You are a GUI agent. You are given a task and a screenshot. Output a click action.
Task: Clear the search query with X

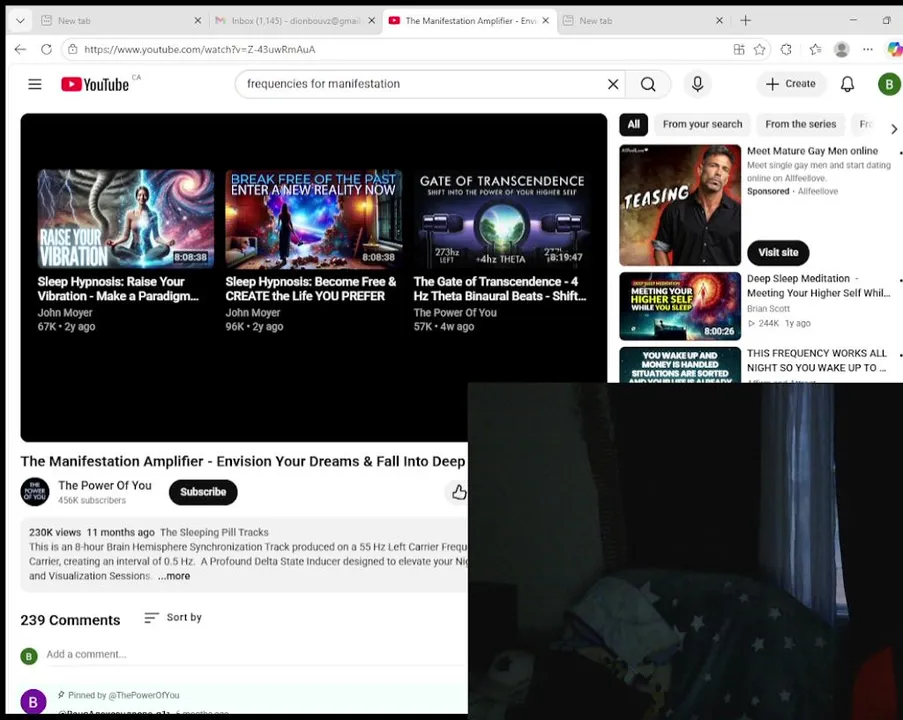click(613, 84)
